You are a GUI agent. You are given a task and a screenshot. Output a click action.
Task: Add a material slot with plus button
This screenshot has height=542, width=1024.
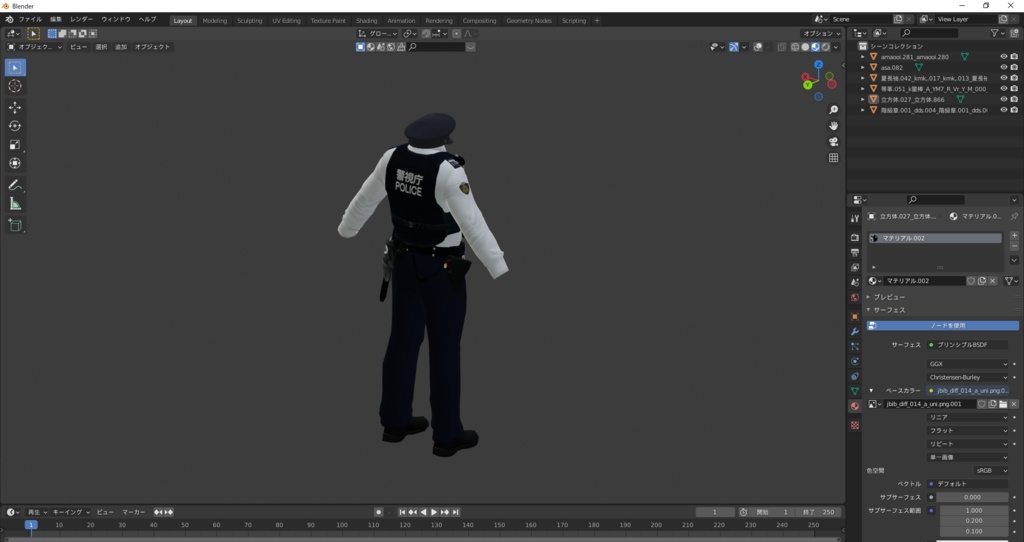coord(1014,236)
